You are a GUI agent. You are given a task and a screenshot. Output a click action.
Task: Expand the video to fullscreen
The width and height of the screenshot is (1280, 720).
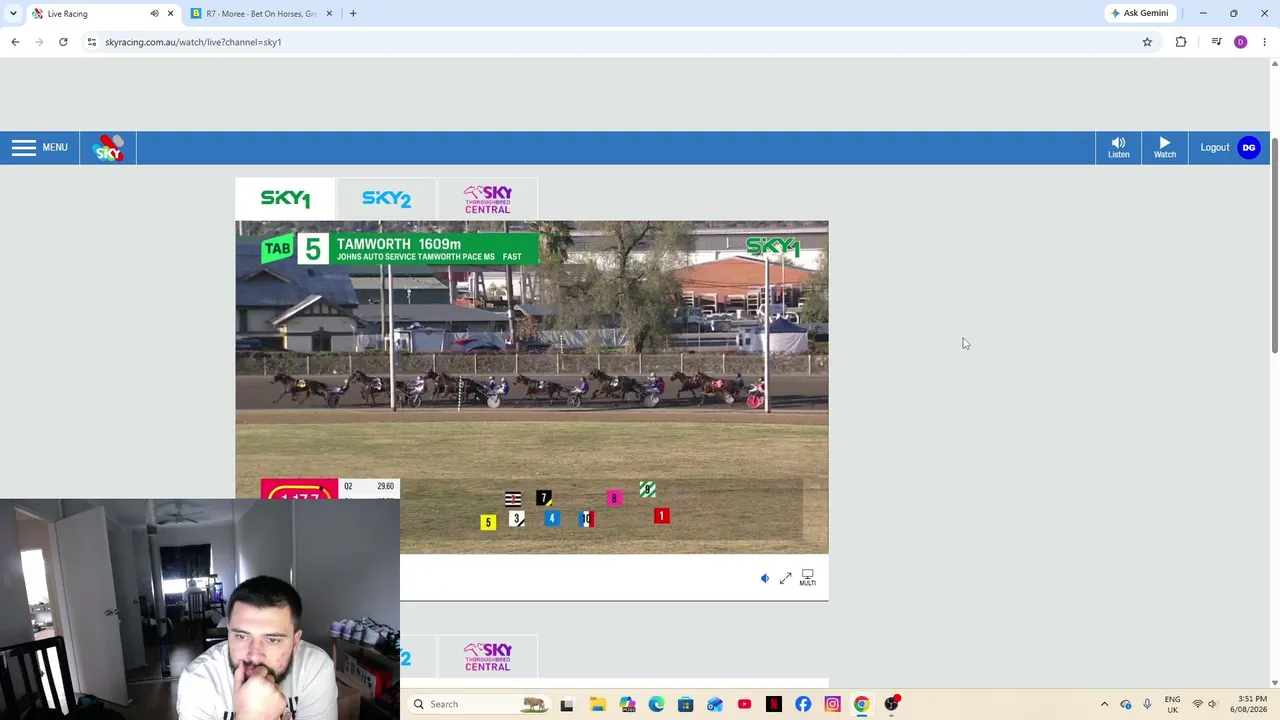click(786, 578)
